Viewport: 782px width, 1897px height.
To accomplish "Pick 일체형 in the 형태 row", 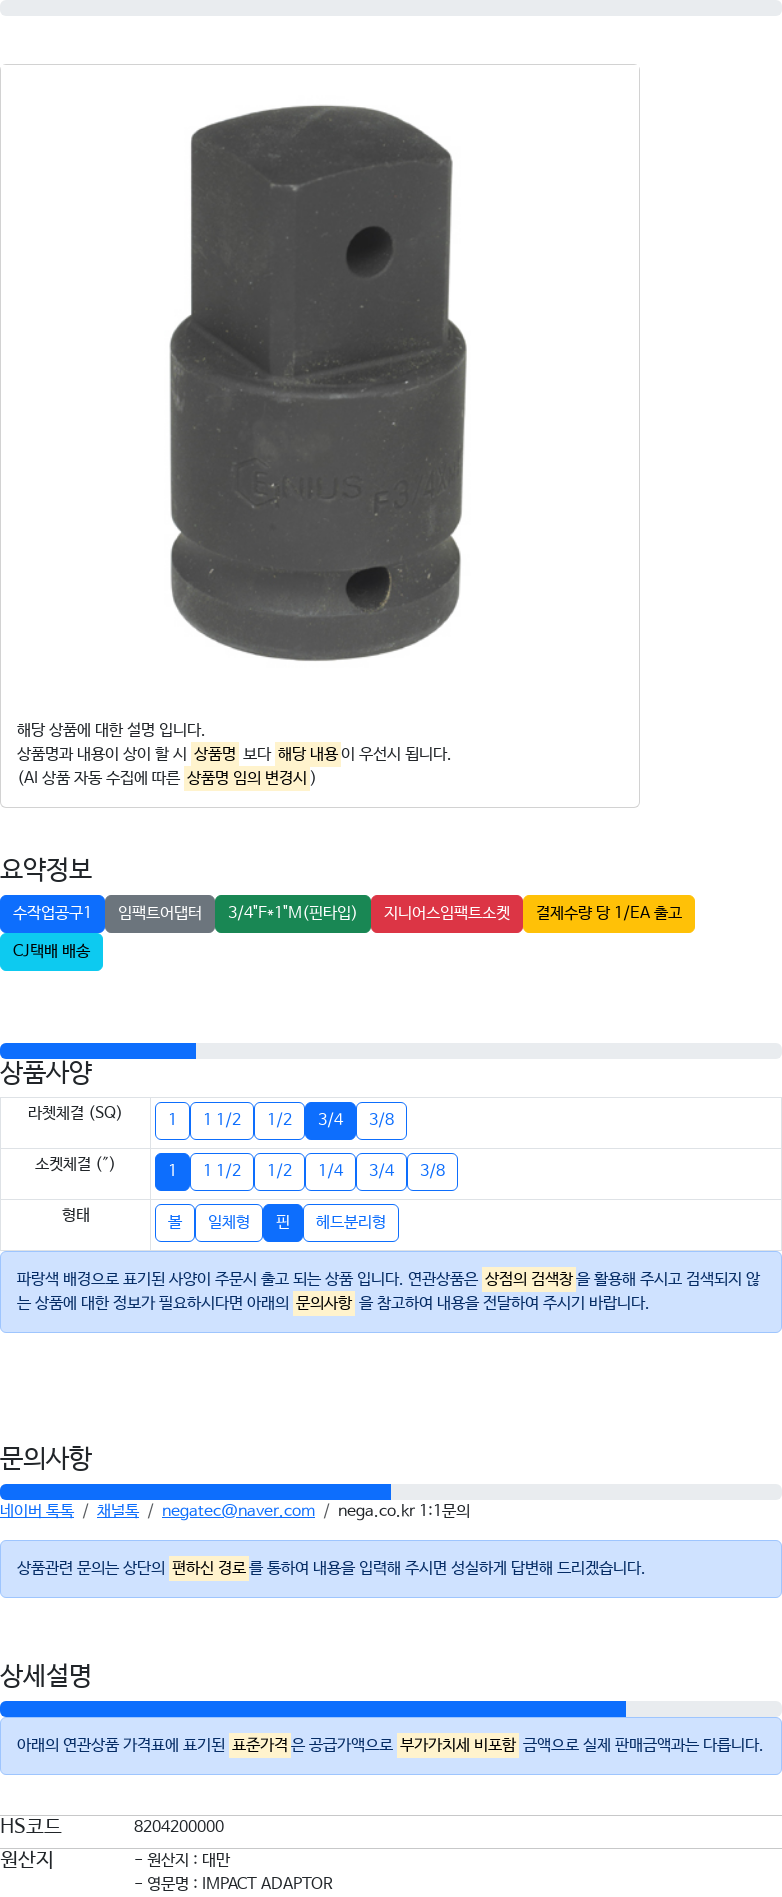I will point(229,1222).
